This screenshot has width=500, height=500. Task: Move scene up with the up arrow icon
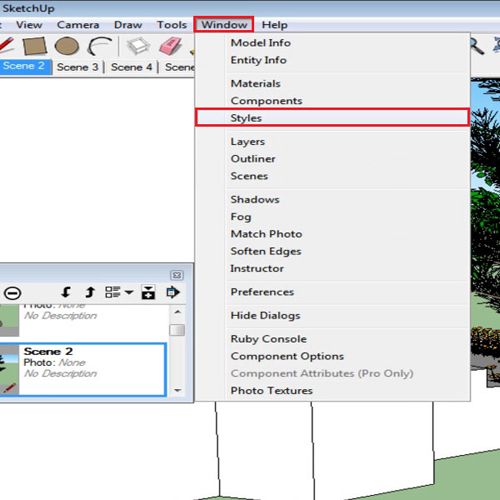90,292
